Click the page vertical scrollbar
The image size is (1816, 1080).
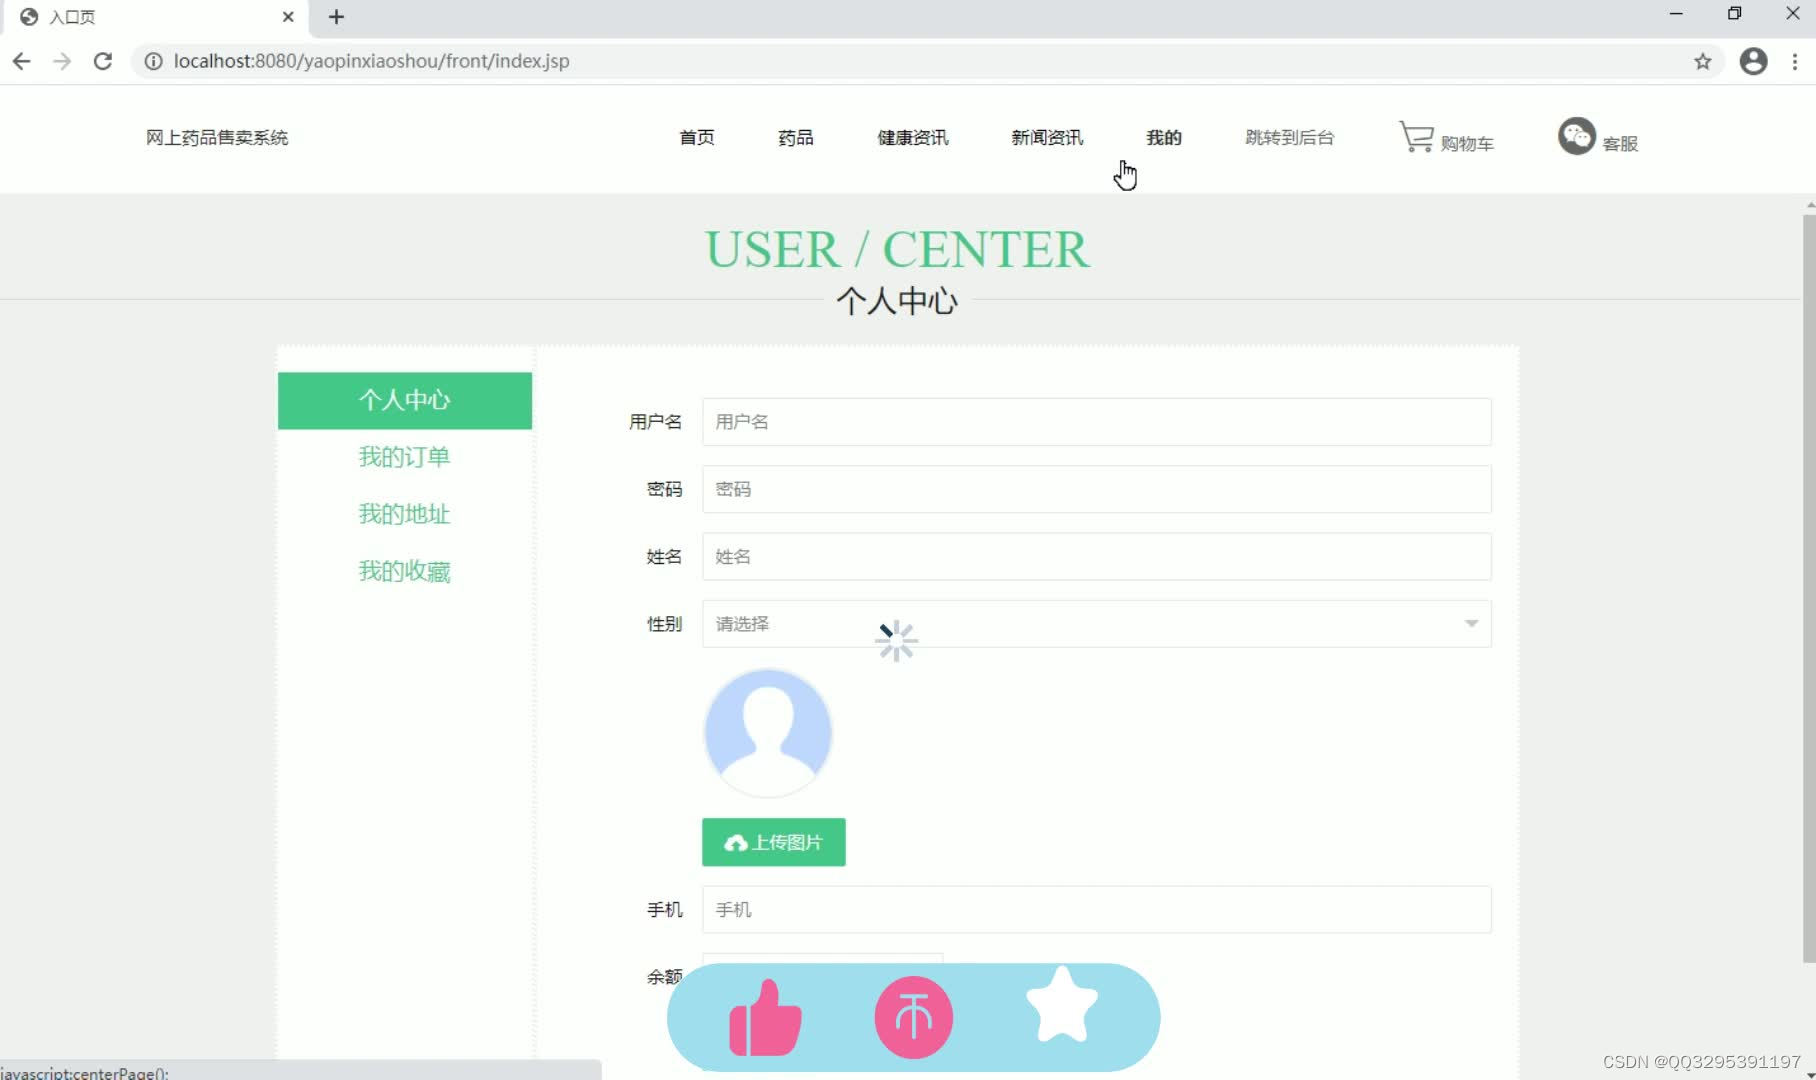tap(1809, 588)
